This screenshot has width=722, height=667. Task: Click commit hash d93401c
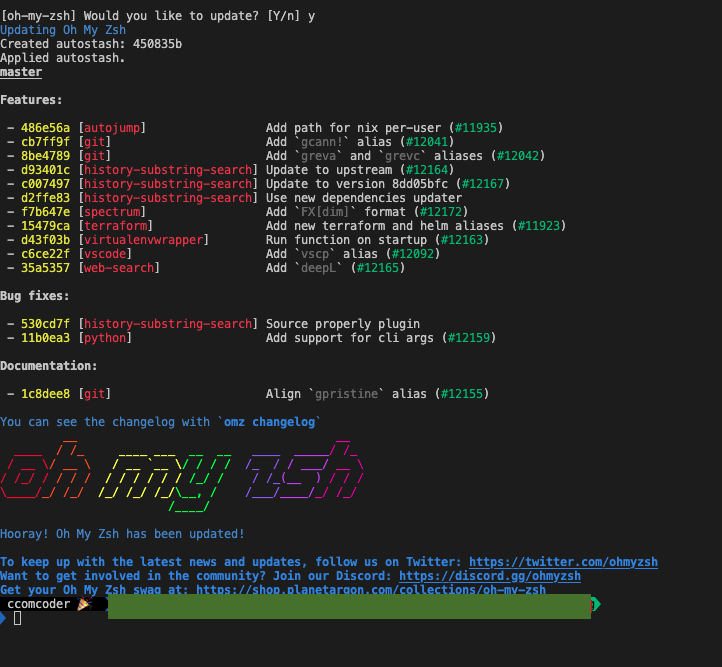[46, 170]
